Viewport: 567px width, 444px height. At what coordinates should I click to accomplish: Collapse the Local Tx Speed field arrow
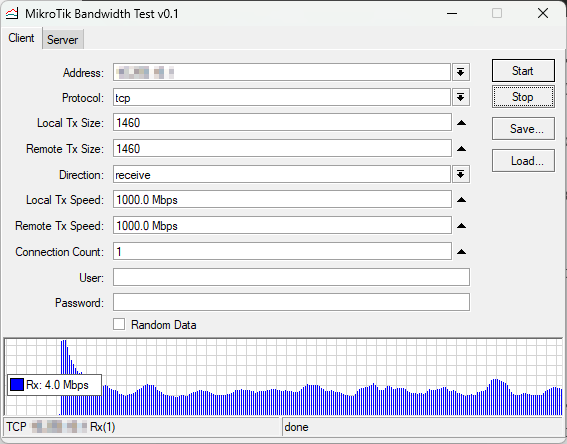coord(461,200)
